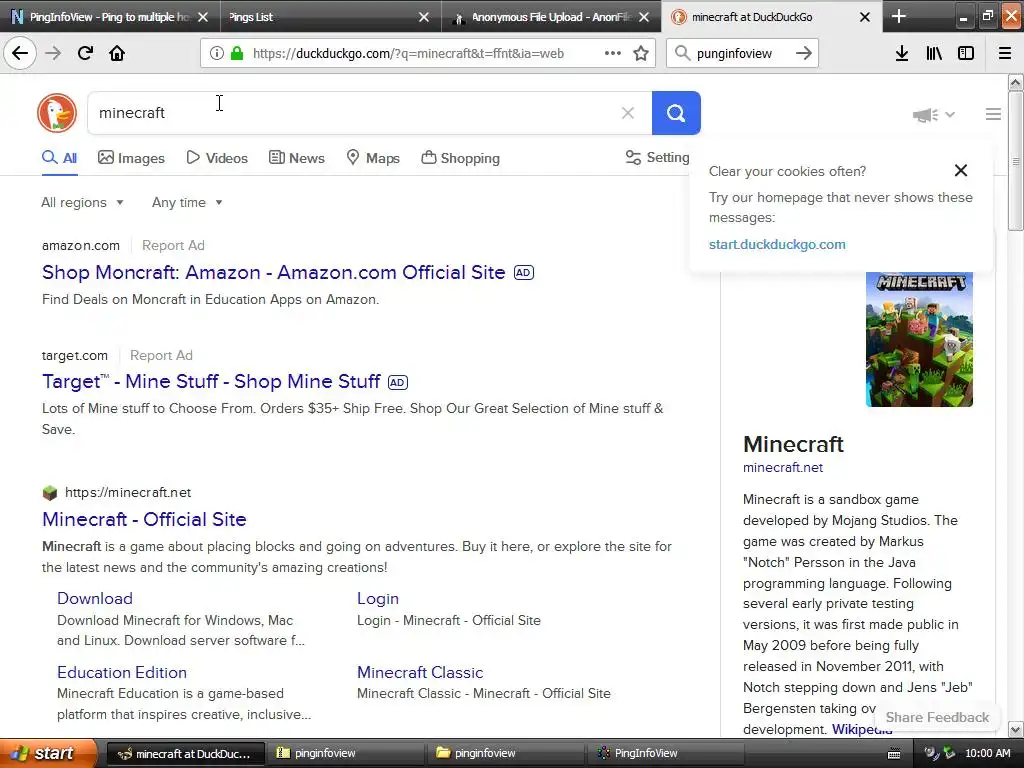Viewport: 1024px width, 768px height.
Task: Click the Minecraft cover art thumbnail
Action: click(919, 339)
